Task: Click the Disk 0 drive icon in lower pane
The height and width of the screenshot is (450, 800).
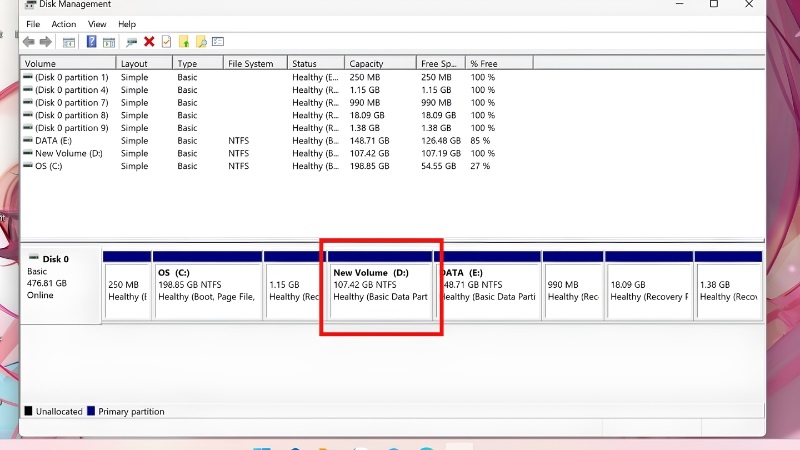Action: click(34, 258)
